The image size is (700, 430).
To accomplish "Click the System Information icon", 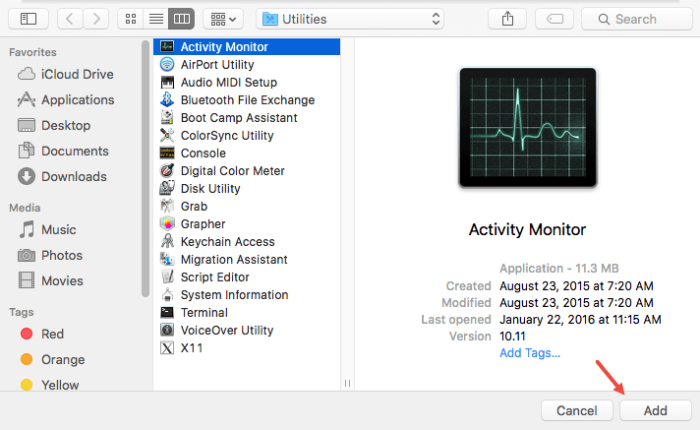I will click(x=167, y=295).
